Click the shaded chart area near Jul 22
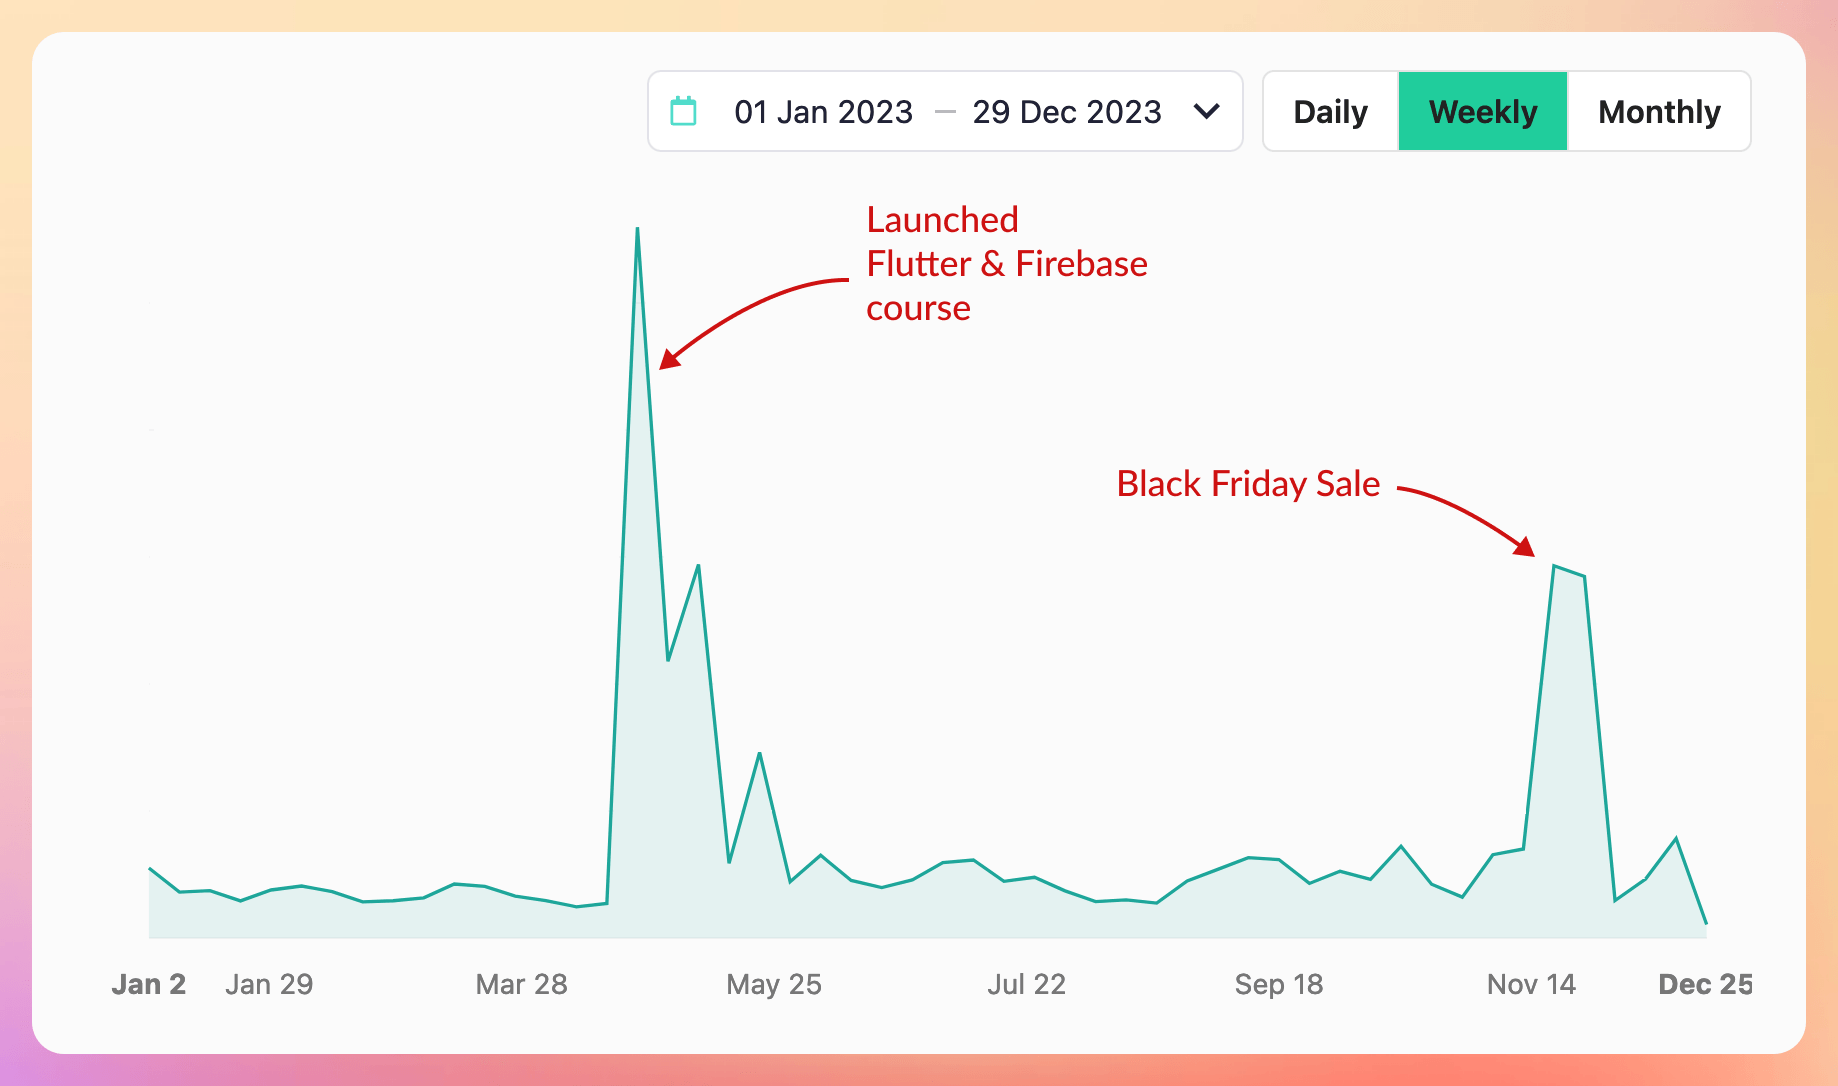Viewport: 1838px width, 1086px height. tap(1026, 910)
